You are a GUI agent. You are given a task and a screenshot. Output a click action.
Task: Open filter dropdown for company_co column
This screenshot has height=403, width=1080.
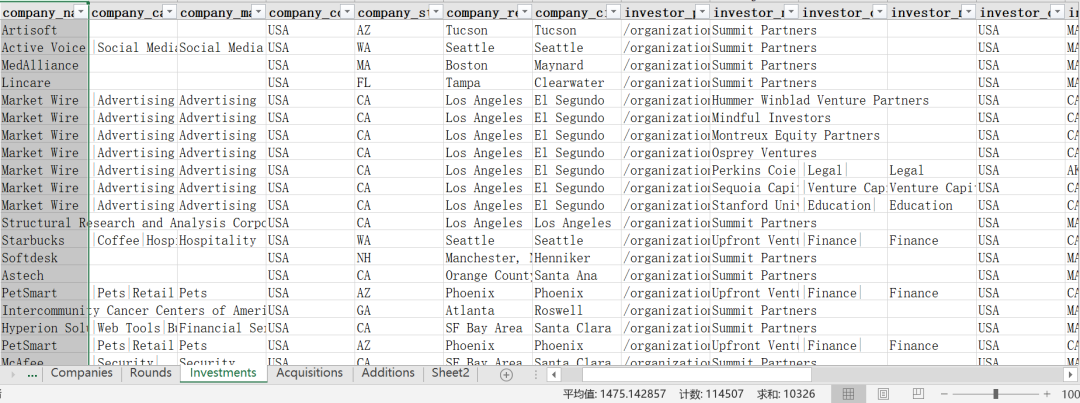pyautogui.click(x=347, y=12)
